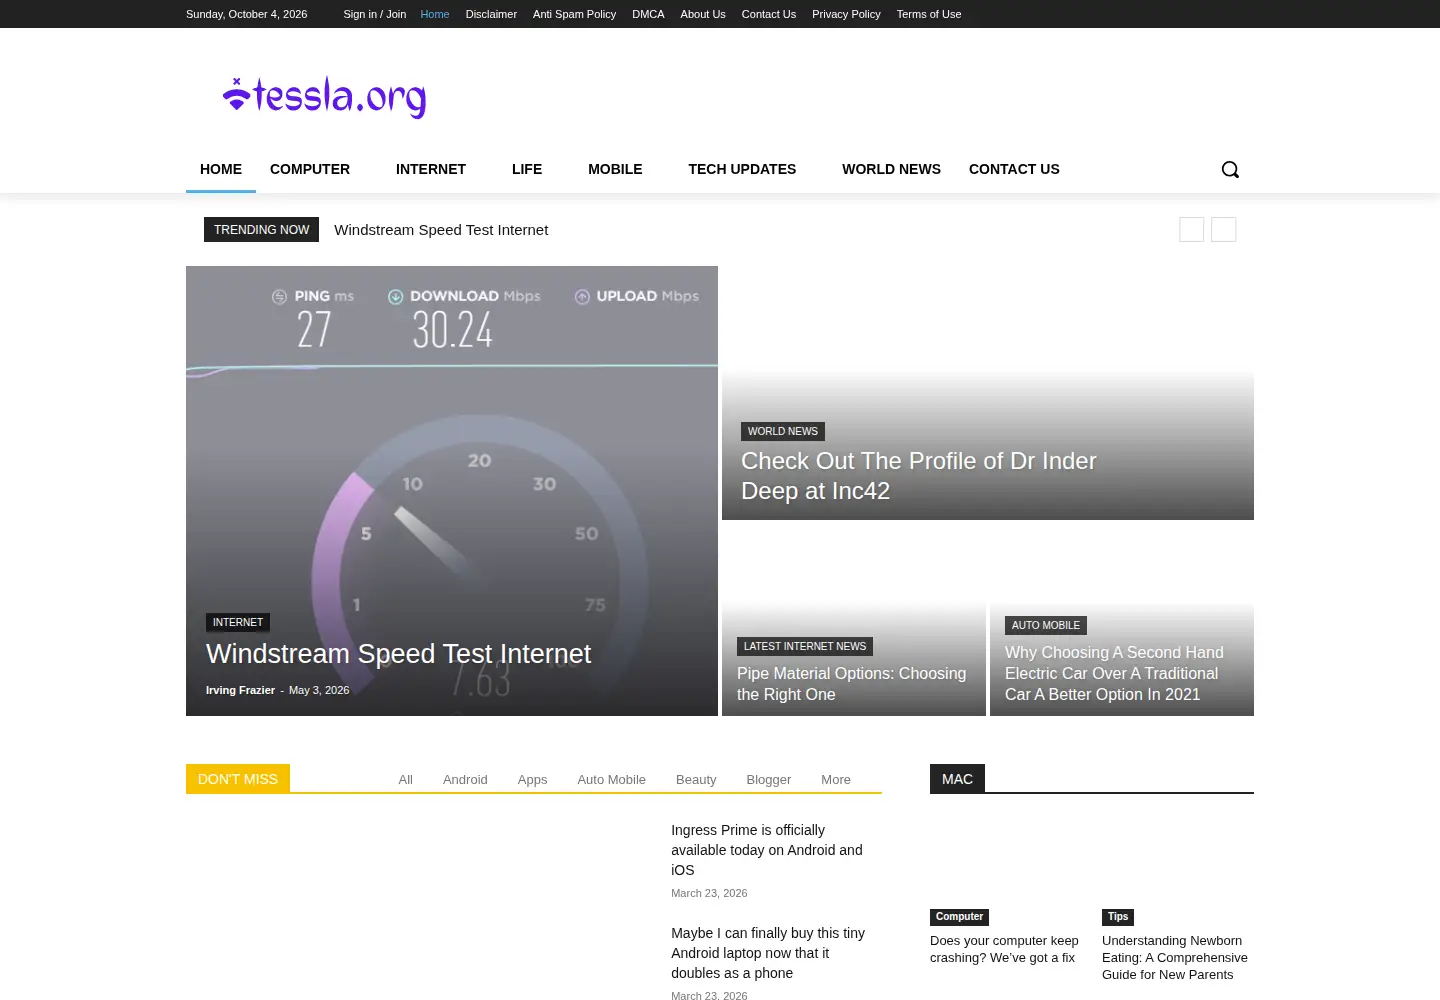Screen dimensions: 1440x1000
Task: Open the INTERNET menu
Action: (431, 169)
